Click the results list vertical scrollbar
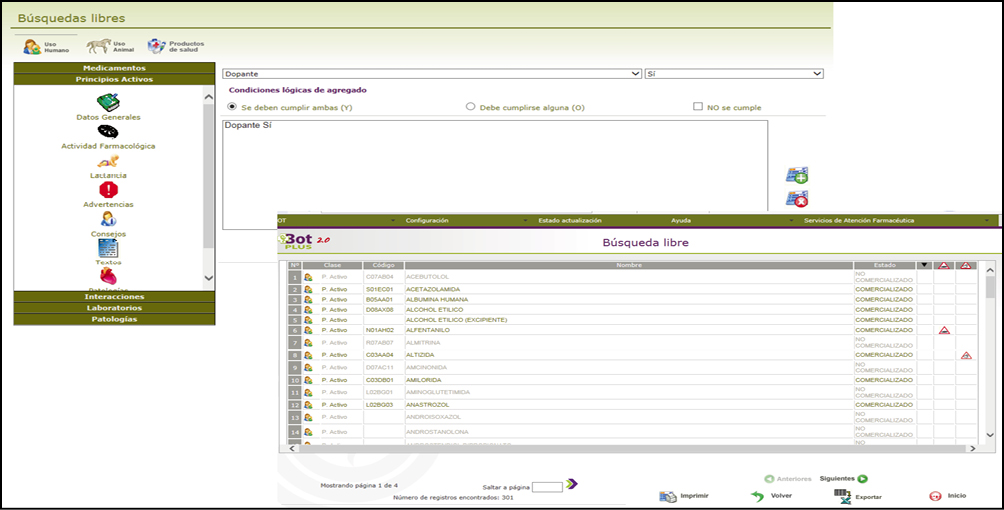This screenshot has height=510, width=1004. pyautogui.click(x=990, y=350)
